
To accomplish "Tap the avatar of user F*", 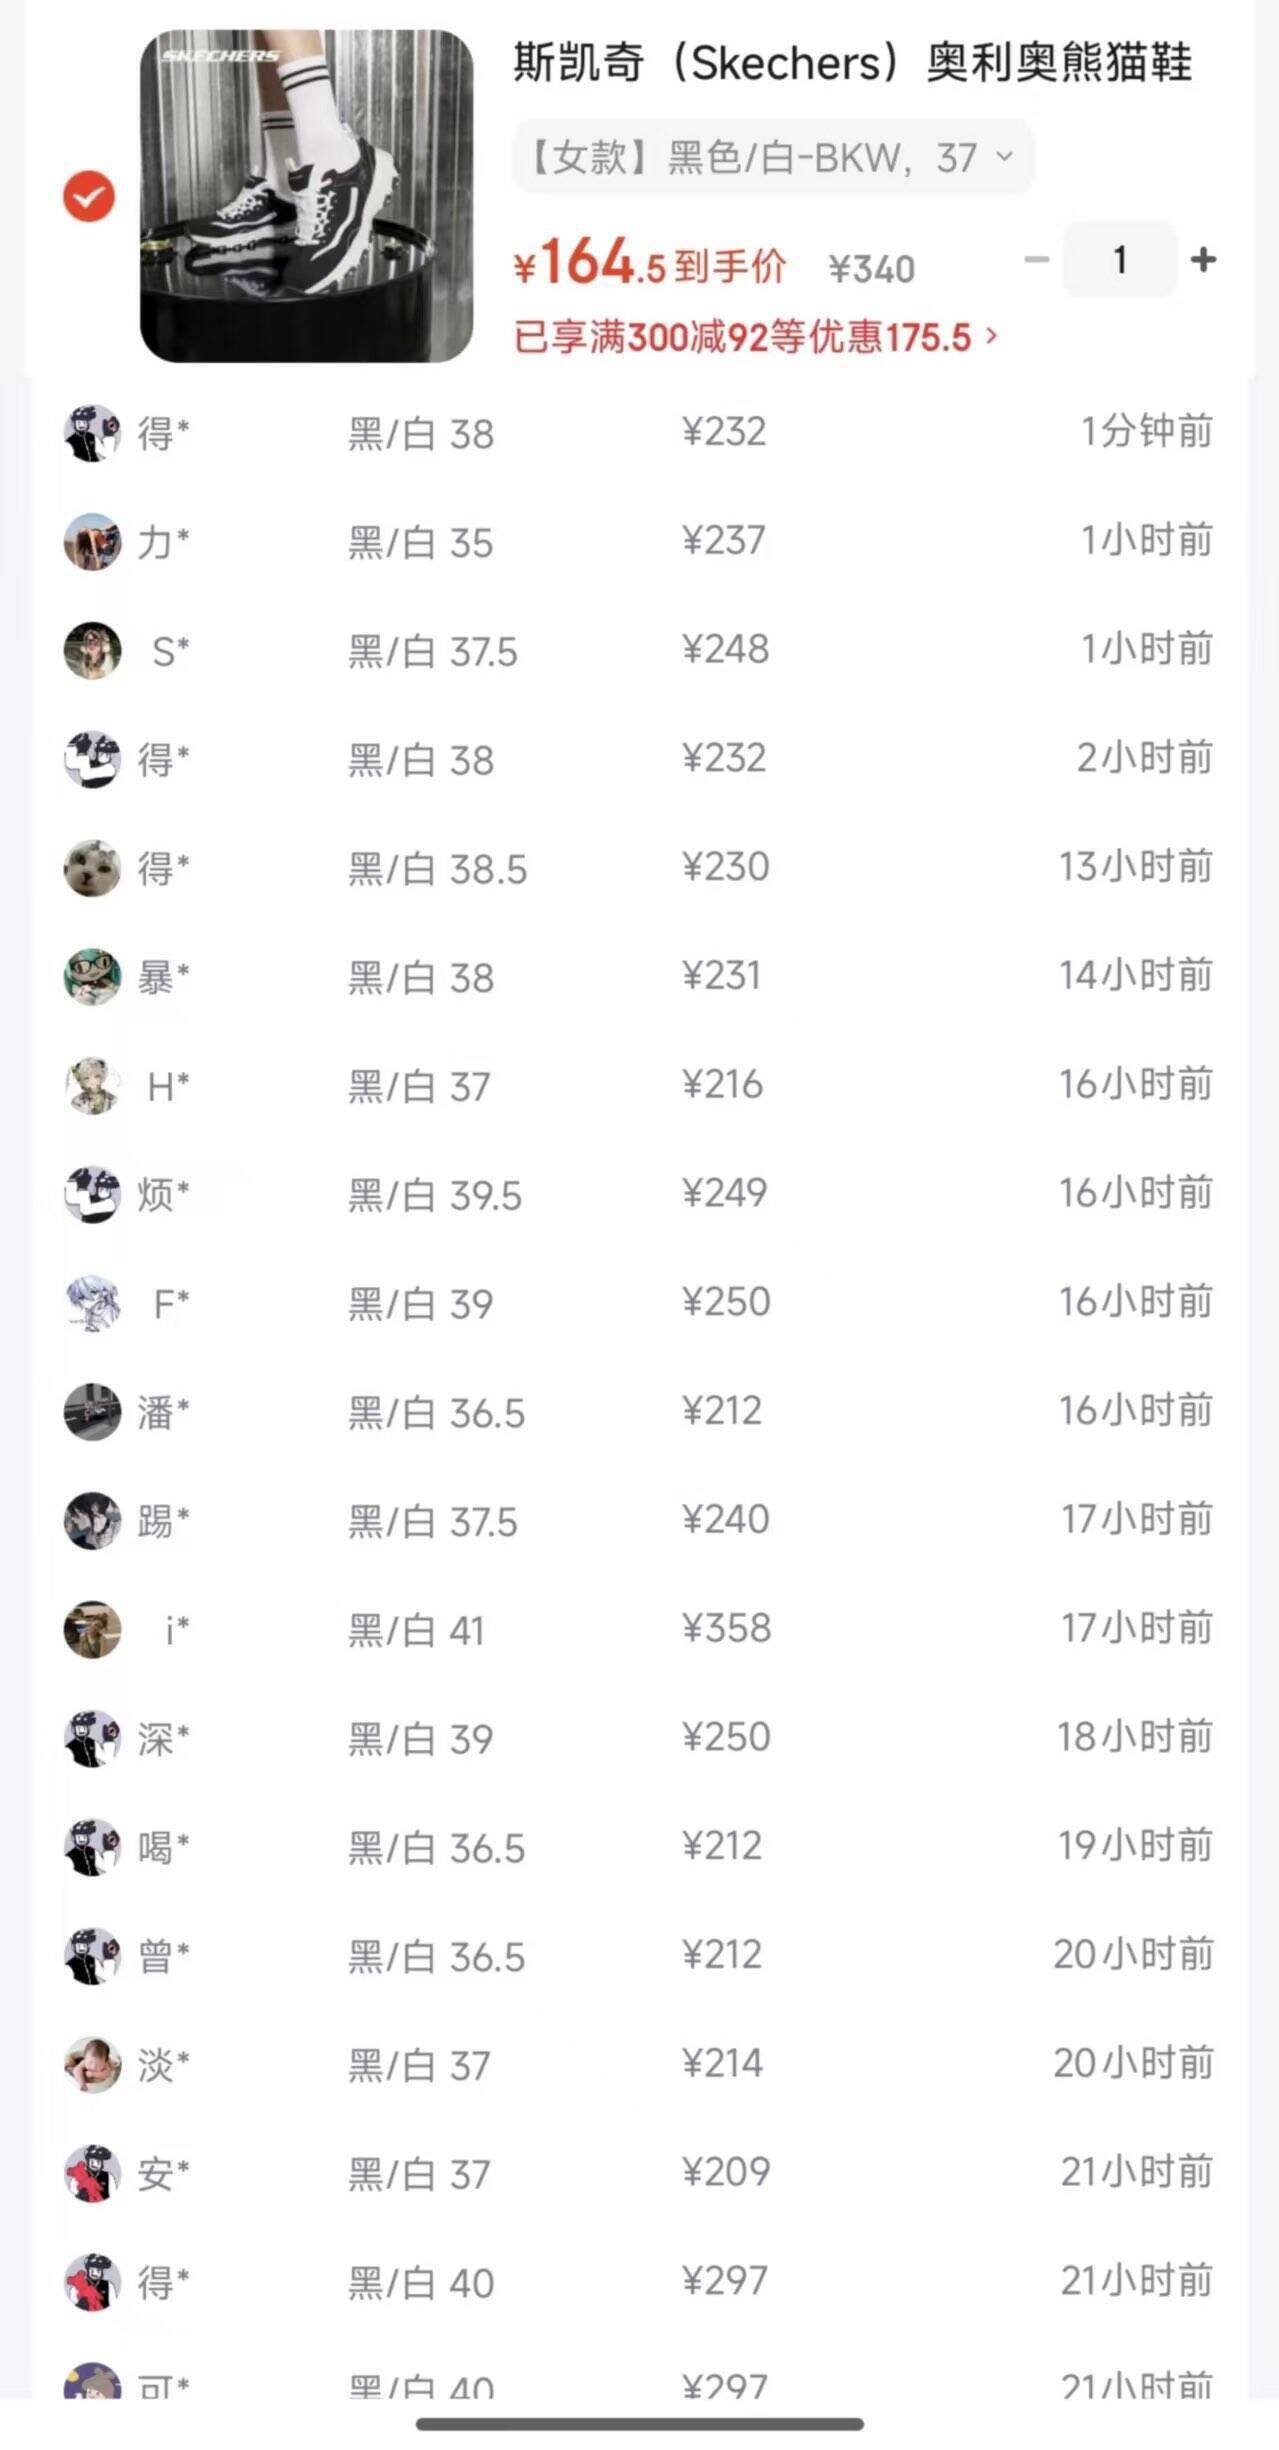I will click(92, 1303).
